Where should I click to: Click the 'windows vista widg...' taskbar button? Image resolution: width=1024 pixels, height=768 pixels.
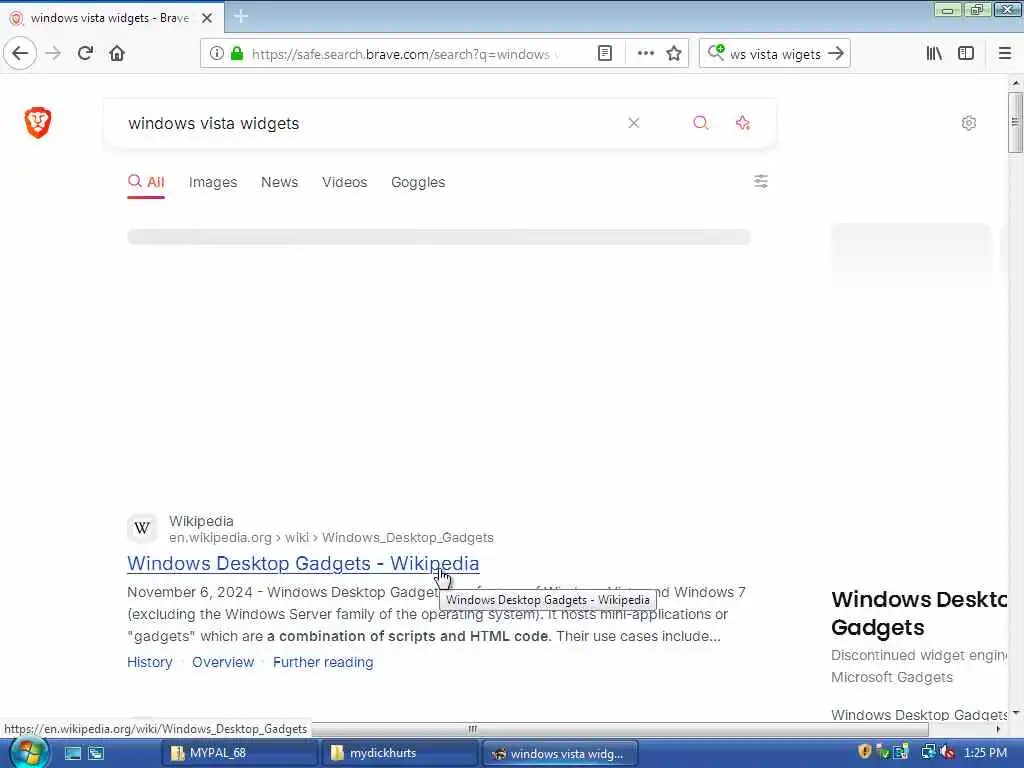tap(560, 753)
